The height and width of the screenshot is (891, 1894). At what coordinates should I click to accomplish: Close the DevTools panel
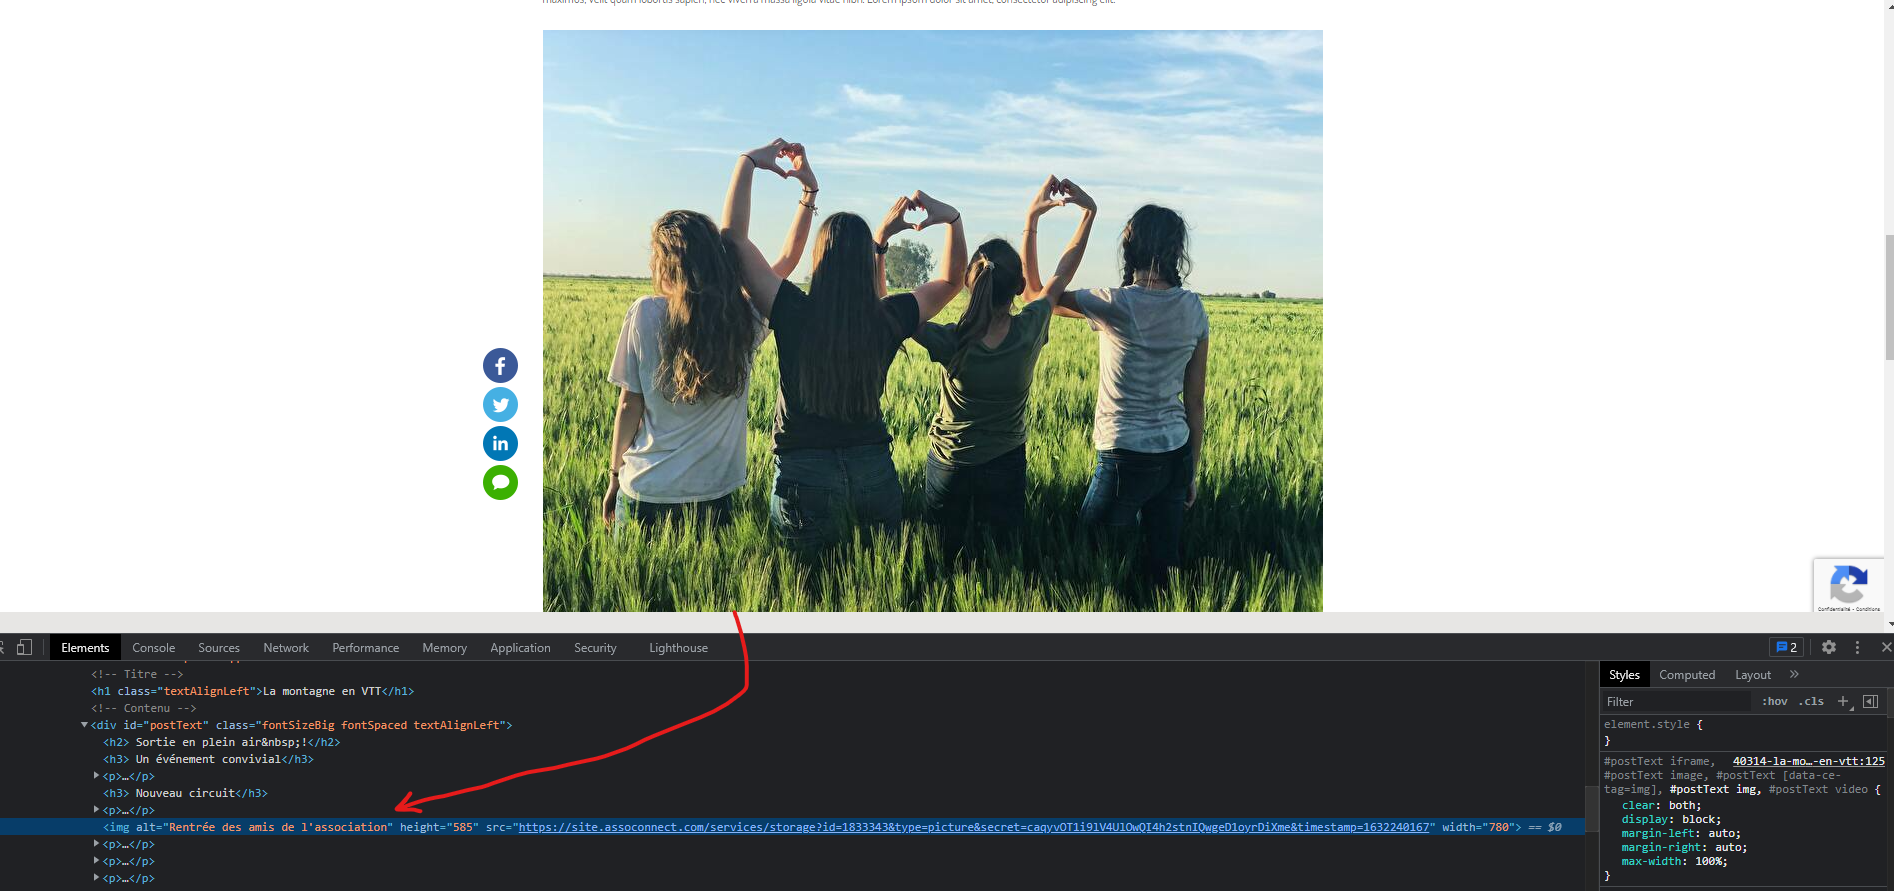click(1886, 647)
